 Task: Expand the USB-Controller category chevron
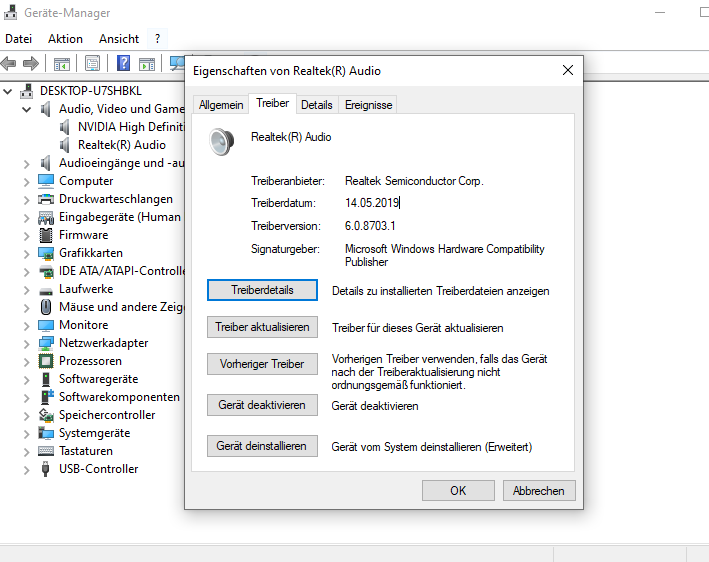click(x=27, y=470)
